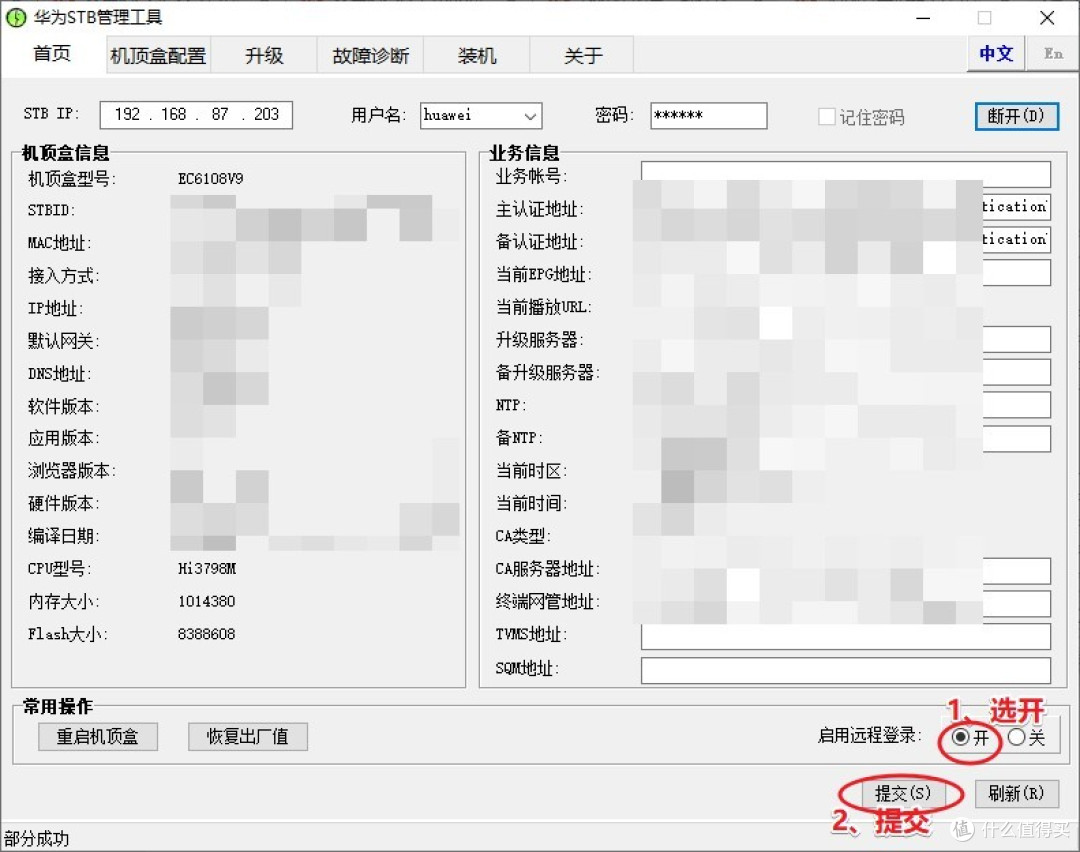Screen dimensions: 1080x852
Task: Click the 断开(D) disconnect button
Action: coord(1017,116)
